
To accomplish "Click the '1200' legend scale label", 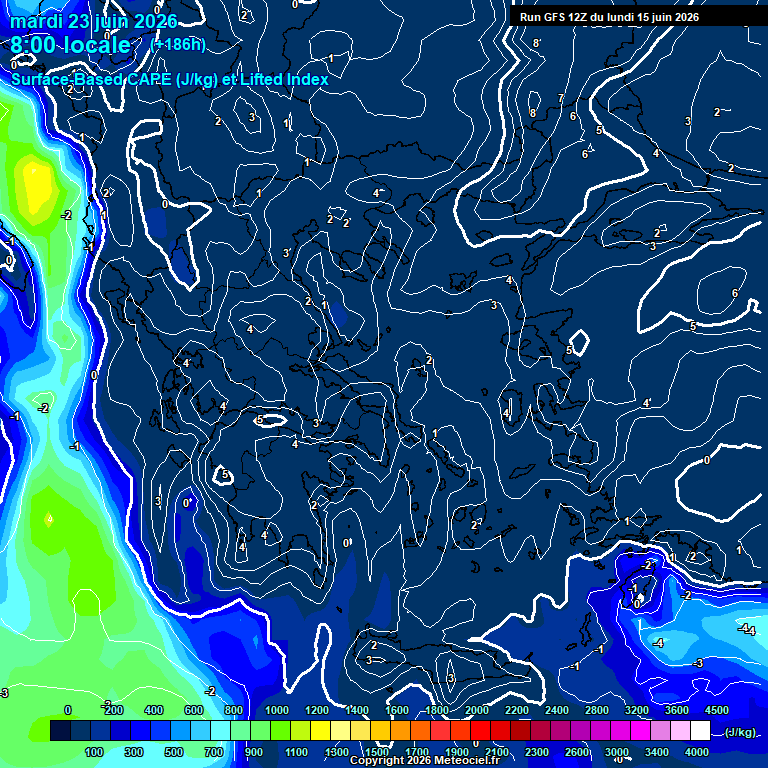I will pos(317,710).
